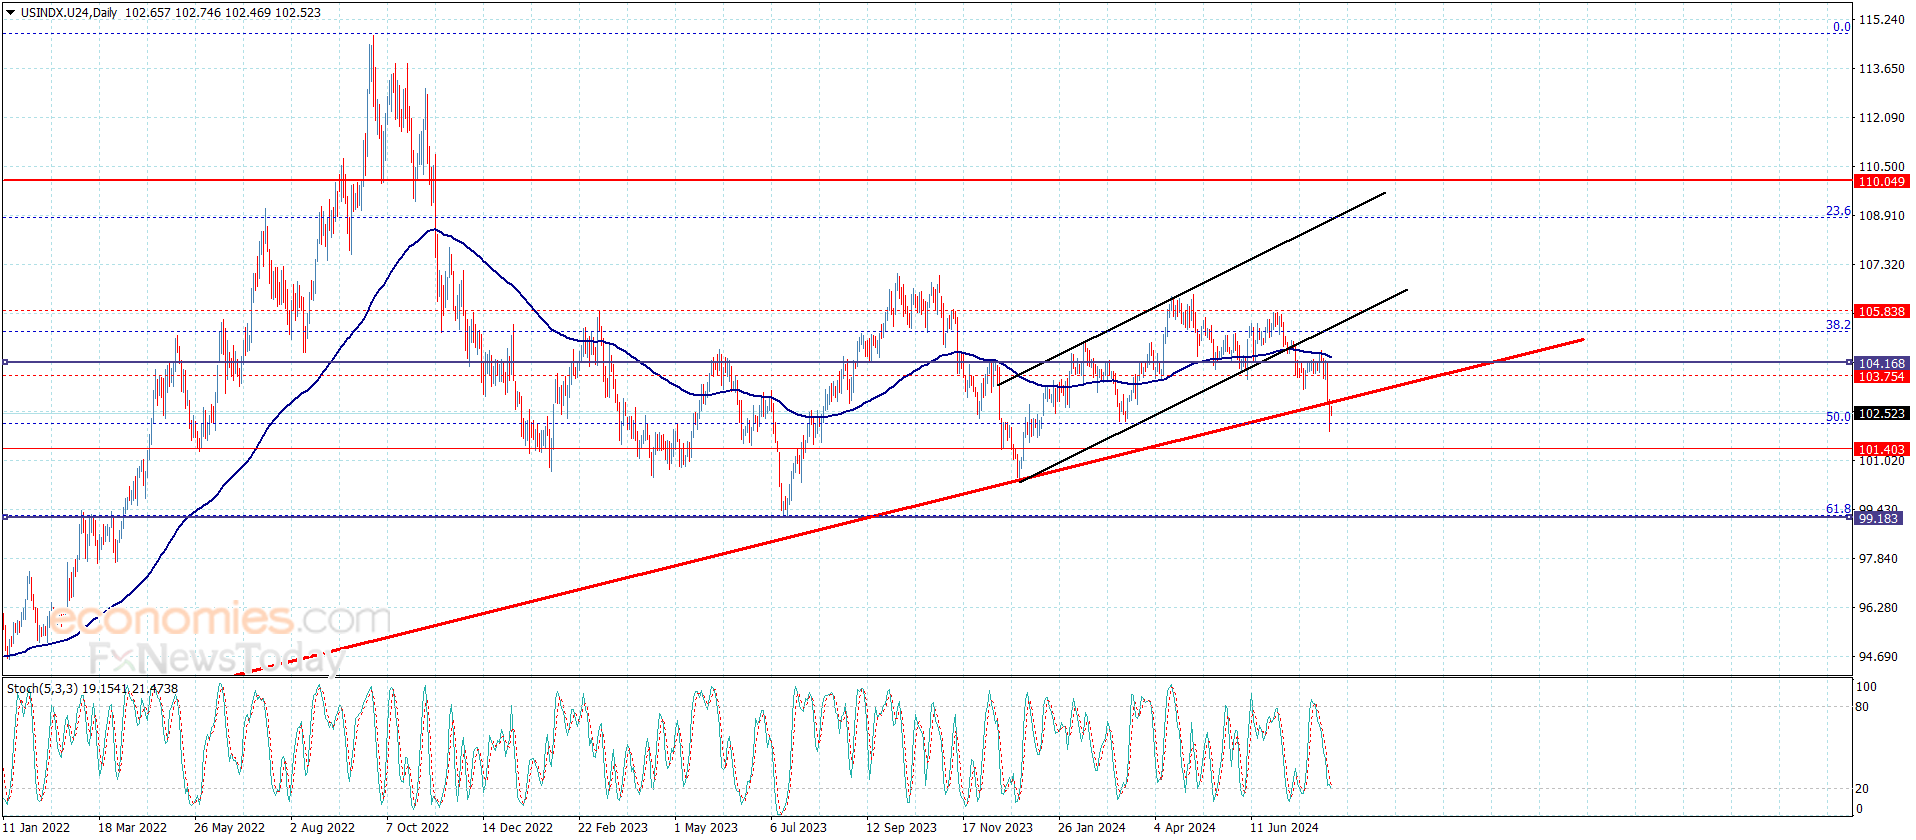Select the blue 104.168 price level tag
Image resolution: width=1916 pixels, height=840 pixels.
pos(1881,363)
